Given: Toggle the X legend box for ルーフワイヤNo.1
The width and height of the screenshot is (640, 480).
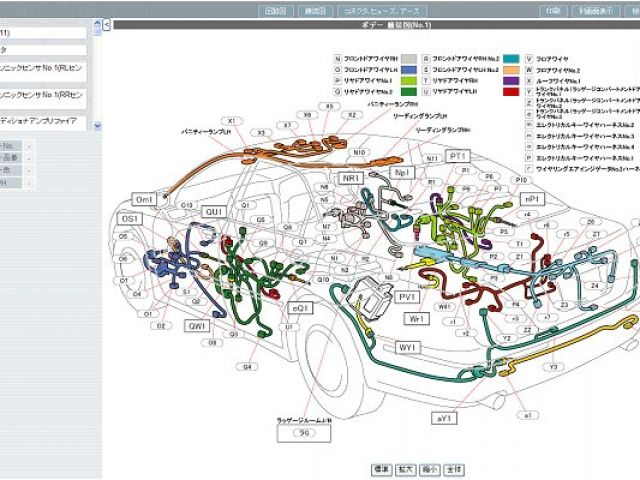Looking at the screenshot, I should point(529,81).
